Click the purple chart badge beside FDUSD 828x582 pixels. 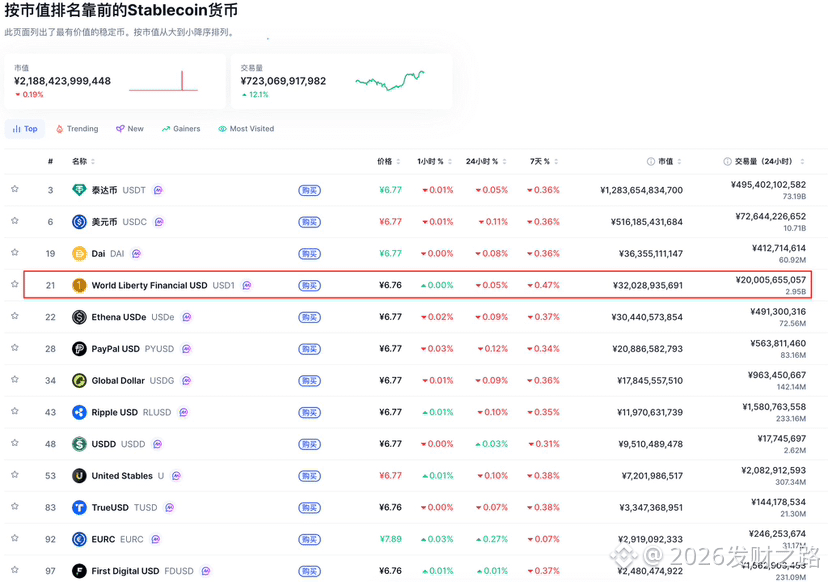pos(206,571)
